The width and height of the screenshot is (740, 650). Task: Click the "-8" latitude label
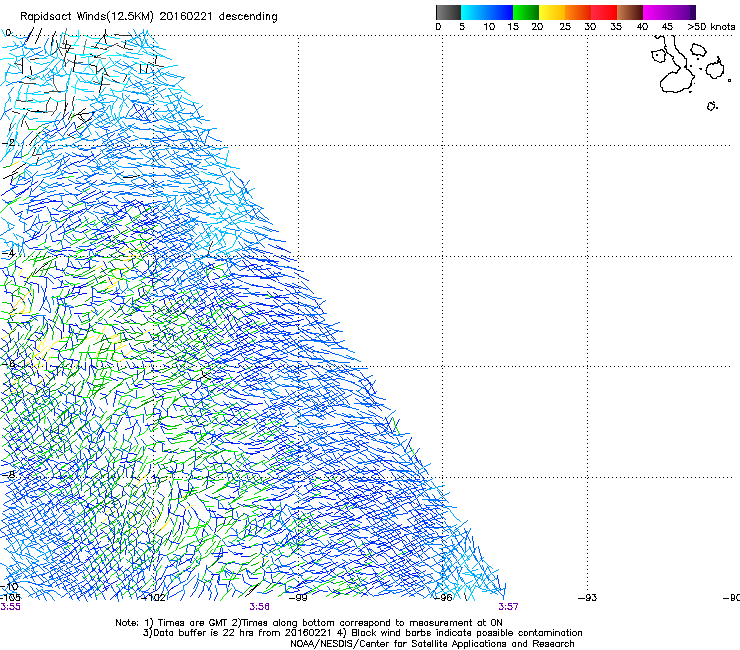pos(8,474)
